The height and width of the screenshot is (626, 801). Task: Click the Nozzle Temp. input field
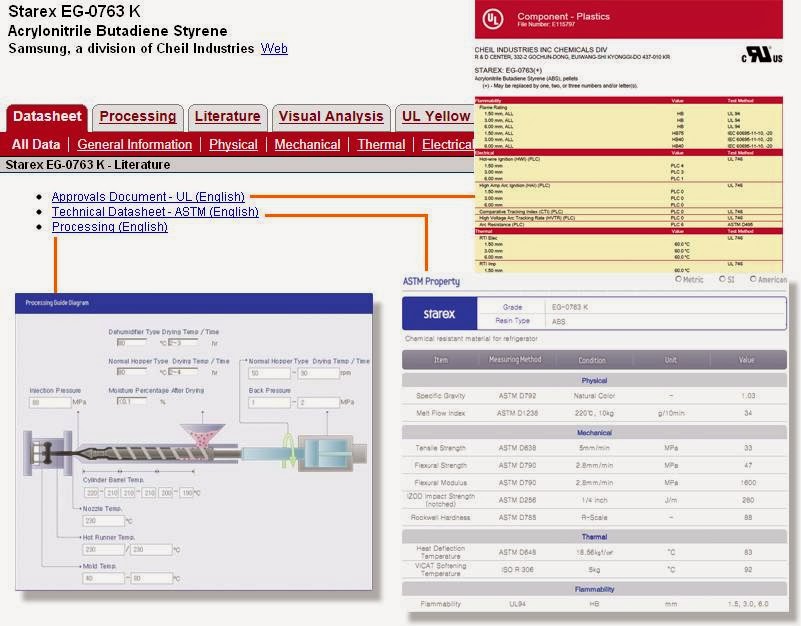(x=103, y=521)
